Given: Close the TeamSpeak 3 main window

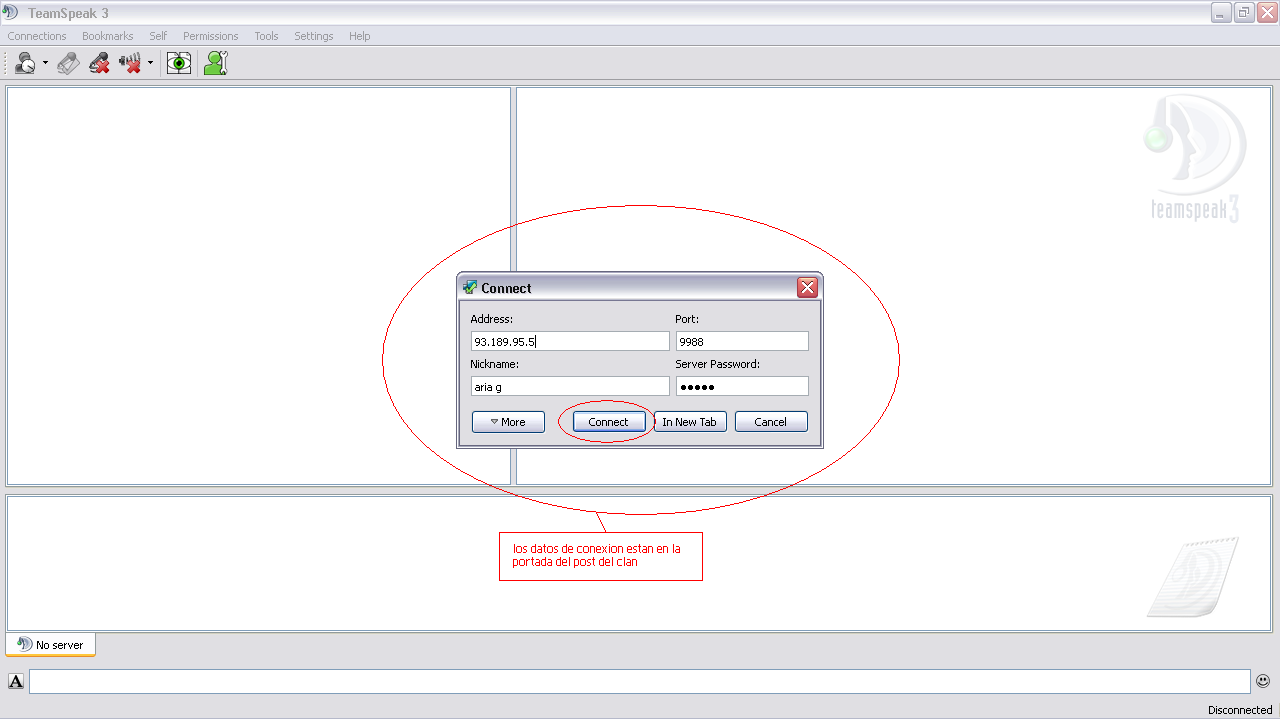Looking at the screenshot, I should (x=1267, y=12).
